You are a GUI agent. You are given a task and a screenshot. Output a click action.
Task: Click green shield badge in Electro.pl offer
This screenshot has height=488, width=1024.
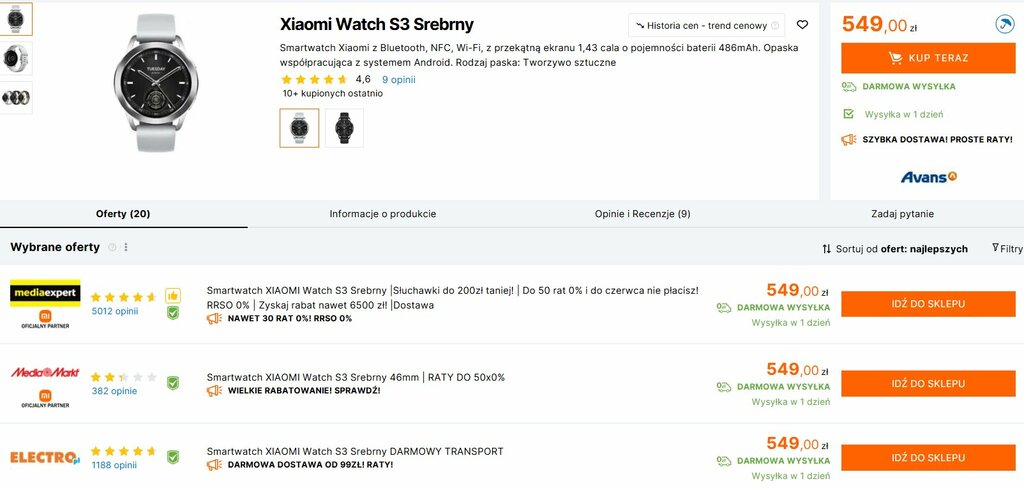(x=172, y=457)
